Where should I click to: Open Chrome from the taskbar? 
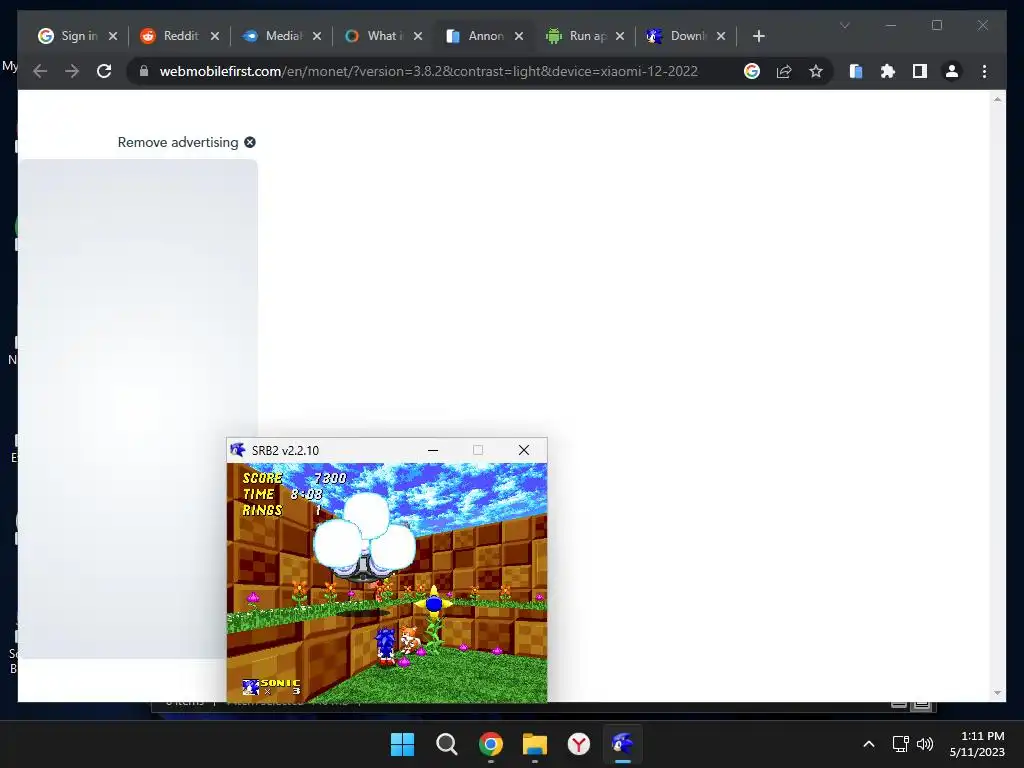tap(490, 744)
